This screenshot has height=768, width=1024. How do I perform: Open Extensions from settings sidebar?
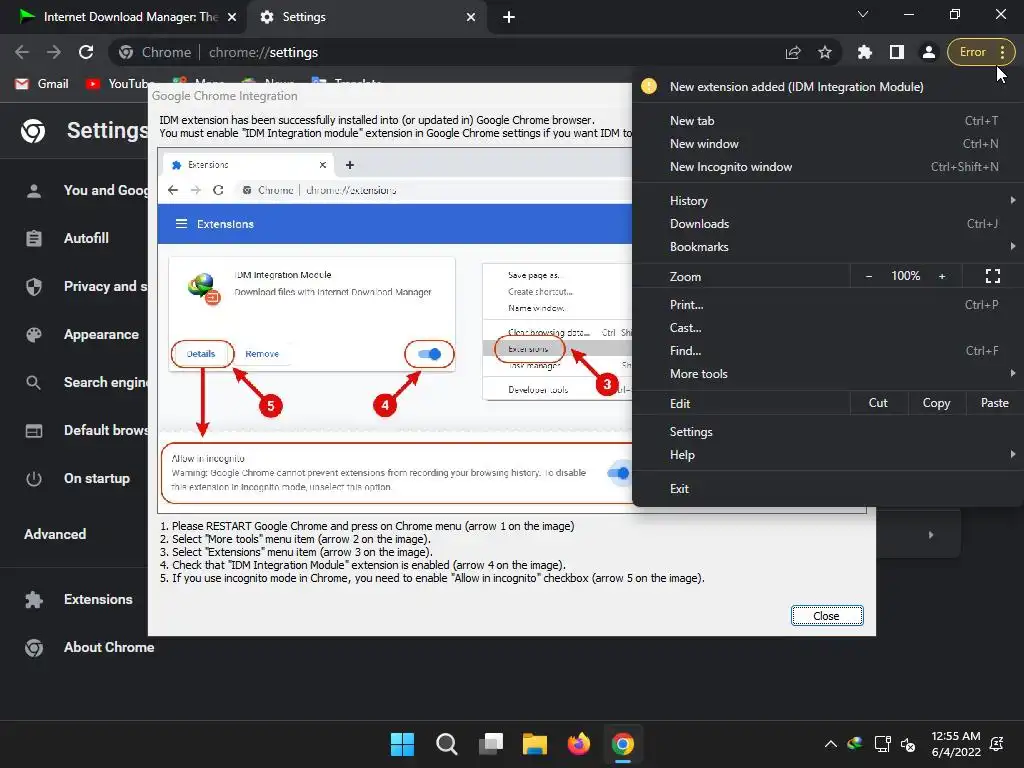click(x=78, y=600)
